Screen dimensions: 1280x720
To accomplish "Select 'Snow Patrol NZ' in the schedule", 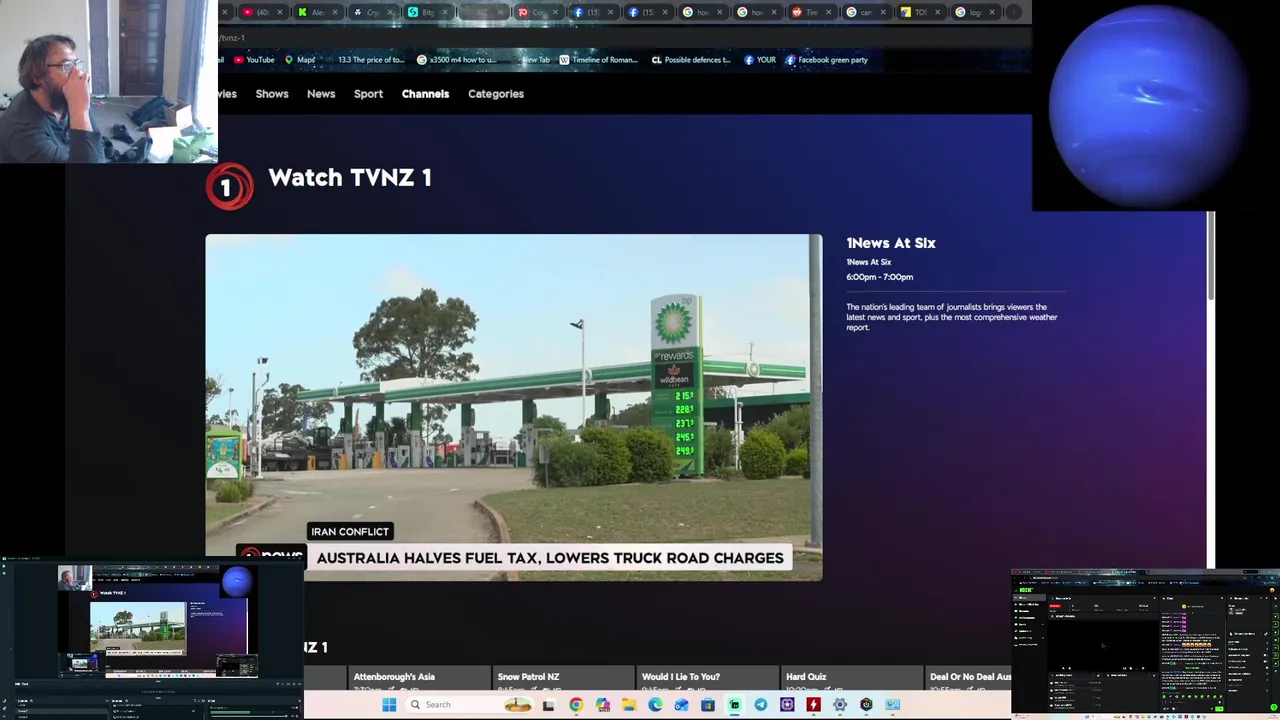I will 528,677.
